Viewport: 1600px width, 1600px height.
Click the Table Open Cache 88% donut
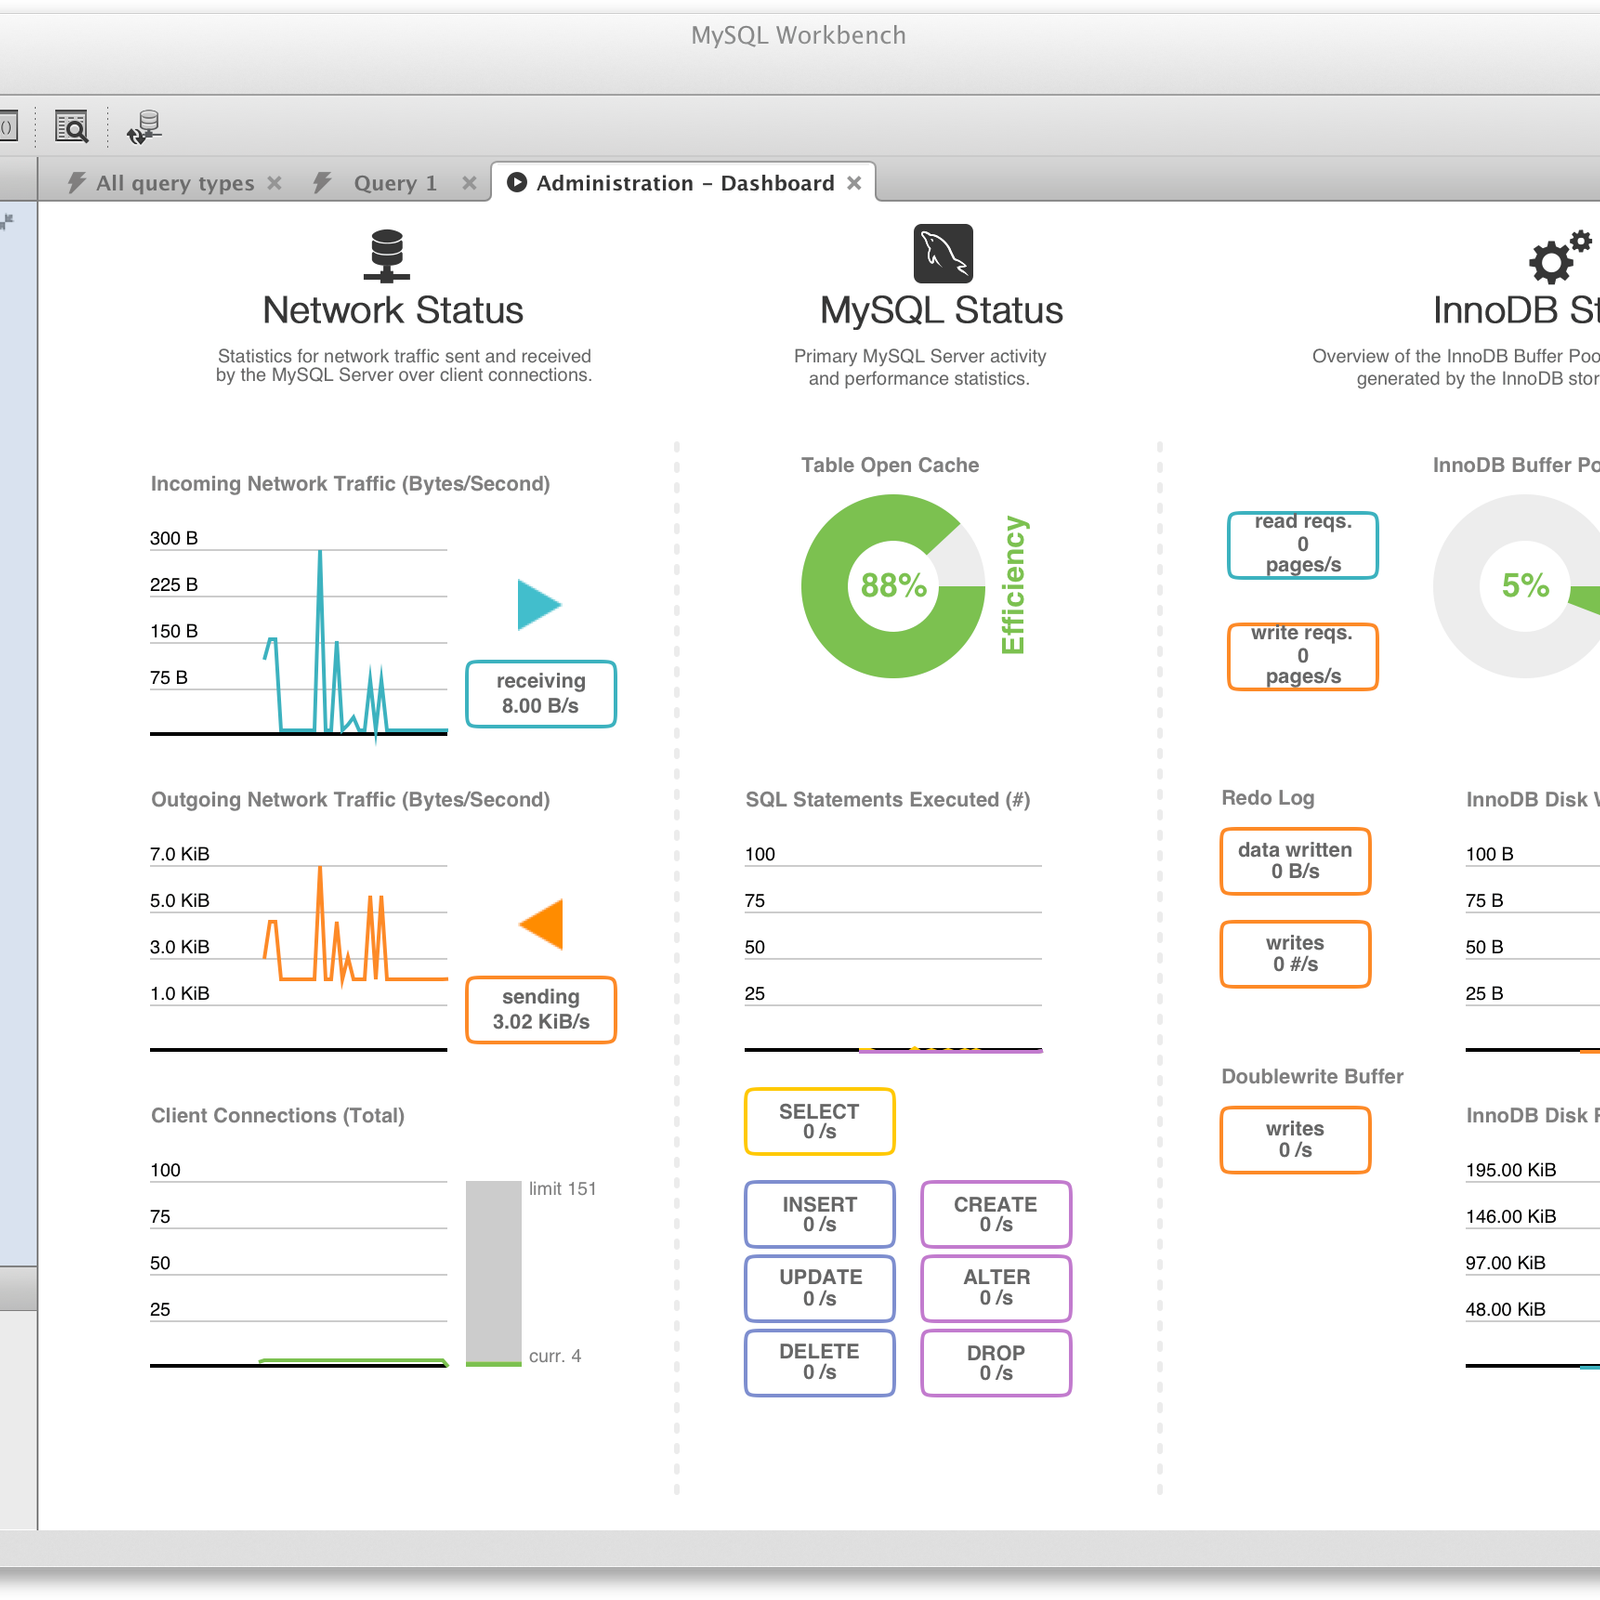893,586
